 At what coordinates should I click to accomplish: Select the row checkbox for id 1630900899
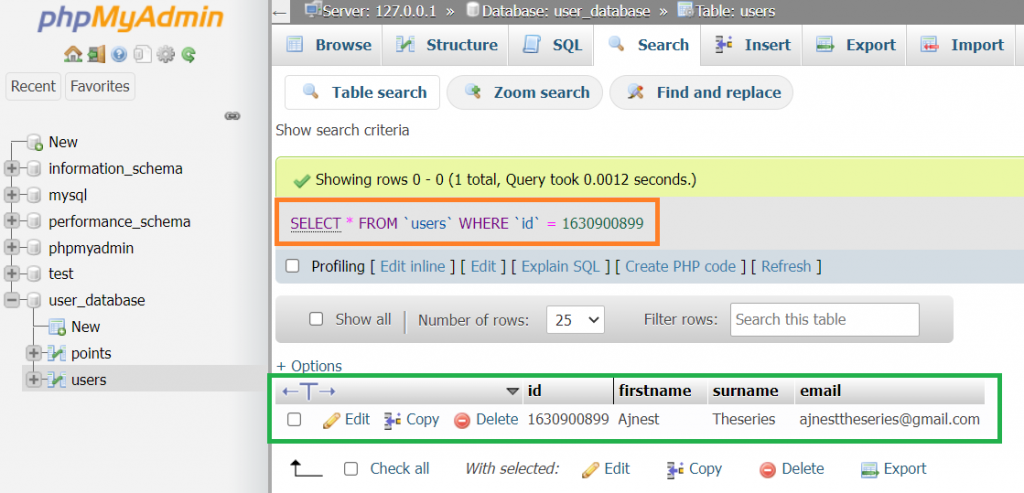tap(294, 419)
